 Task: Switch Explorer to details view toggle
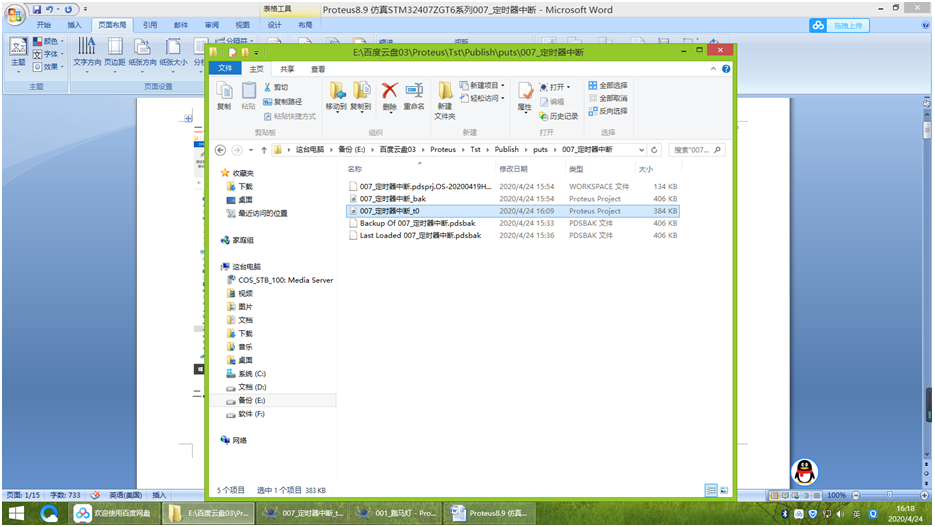tap(711, 490)
